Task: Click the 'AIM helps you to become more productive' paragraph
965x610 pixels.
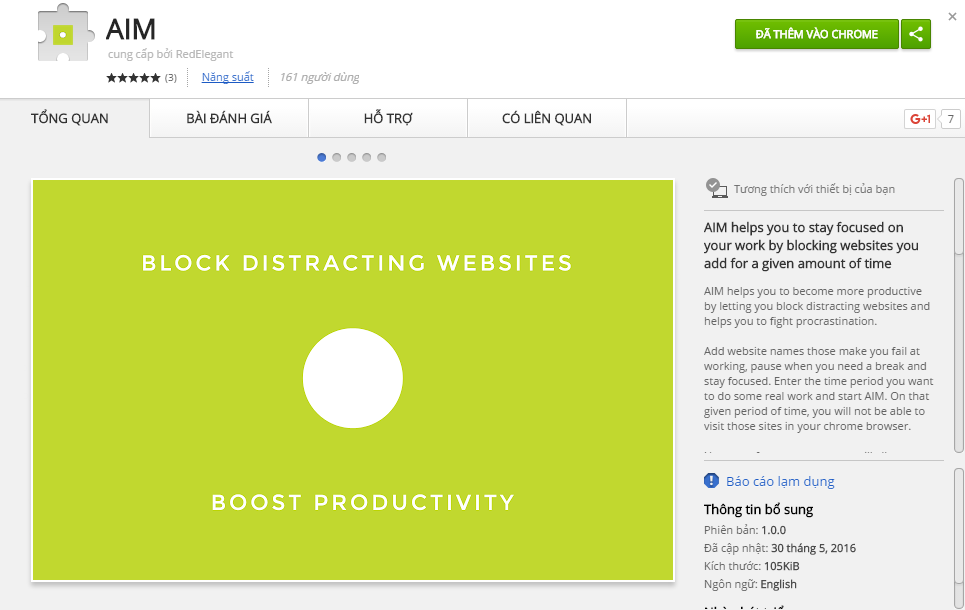Action: pyautogui.click(x=817, y=306)
